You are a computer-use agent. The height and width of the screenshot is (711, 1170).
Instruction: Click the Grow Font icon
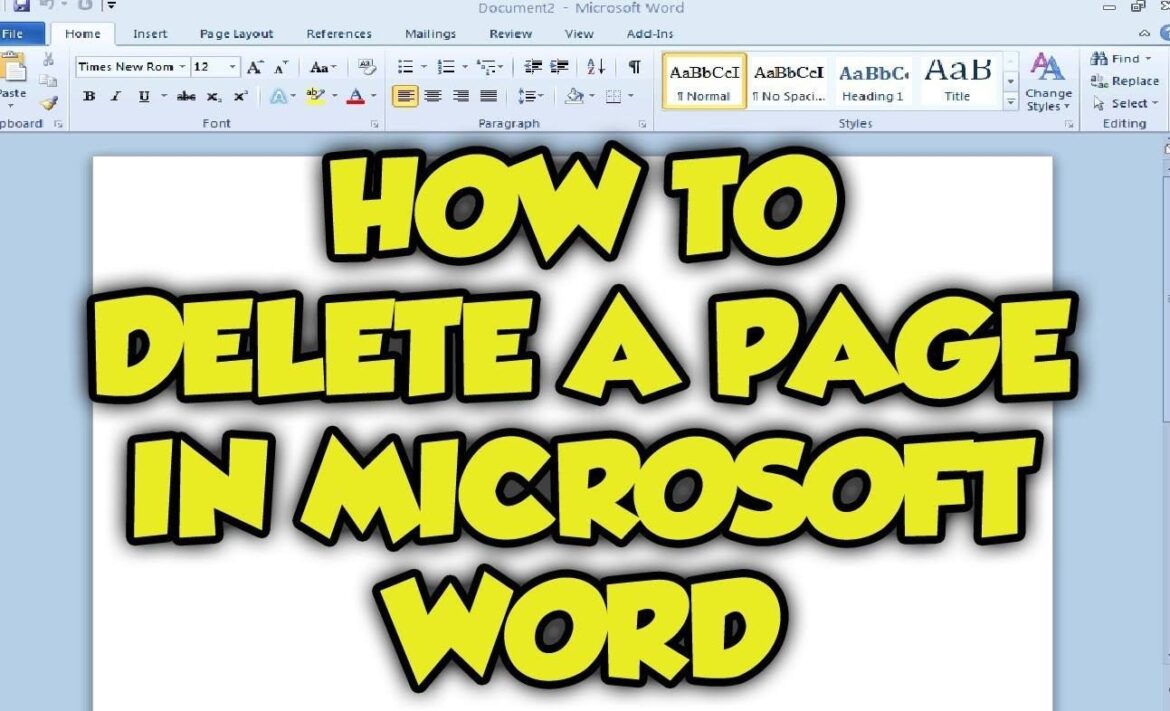point(255,67)
